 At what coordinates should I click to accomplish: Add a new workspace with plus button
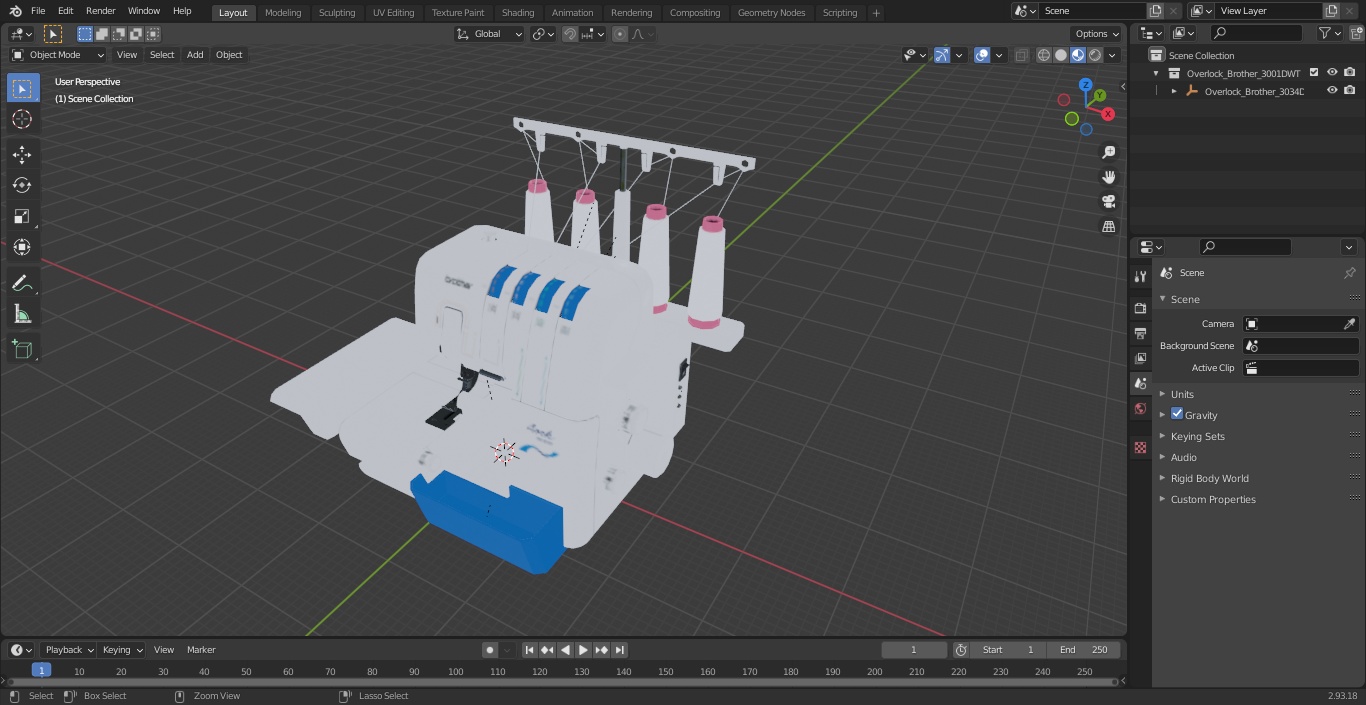876,13
